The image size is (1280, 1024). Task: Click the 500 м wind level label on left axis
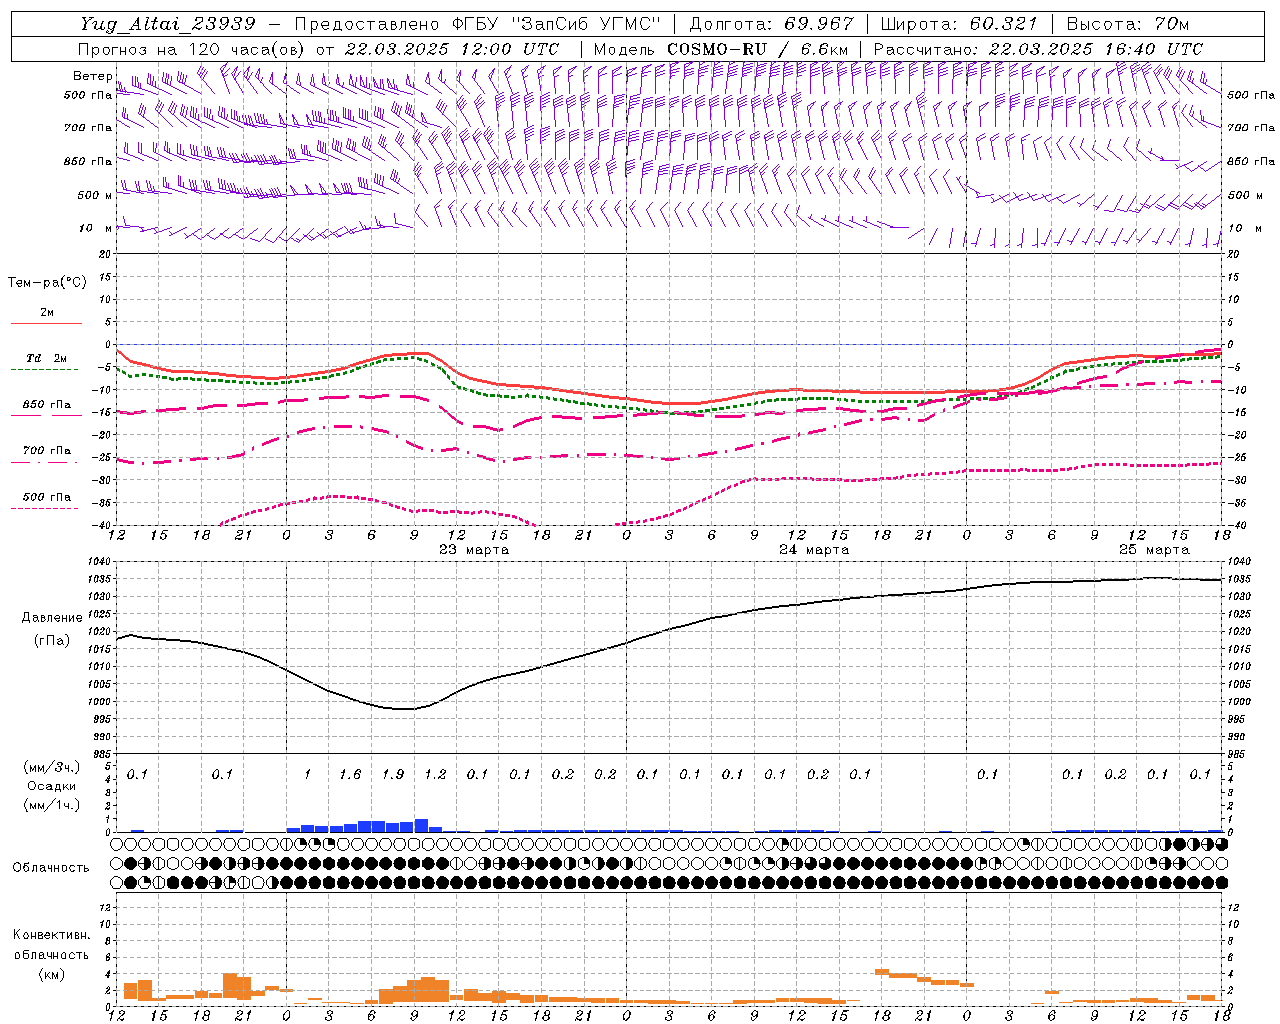point(95,195)
